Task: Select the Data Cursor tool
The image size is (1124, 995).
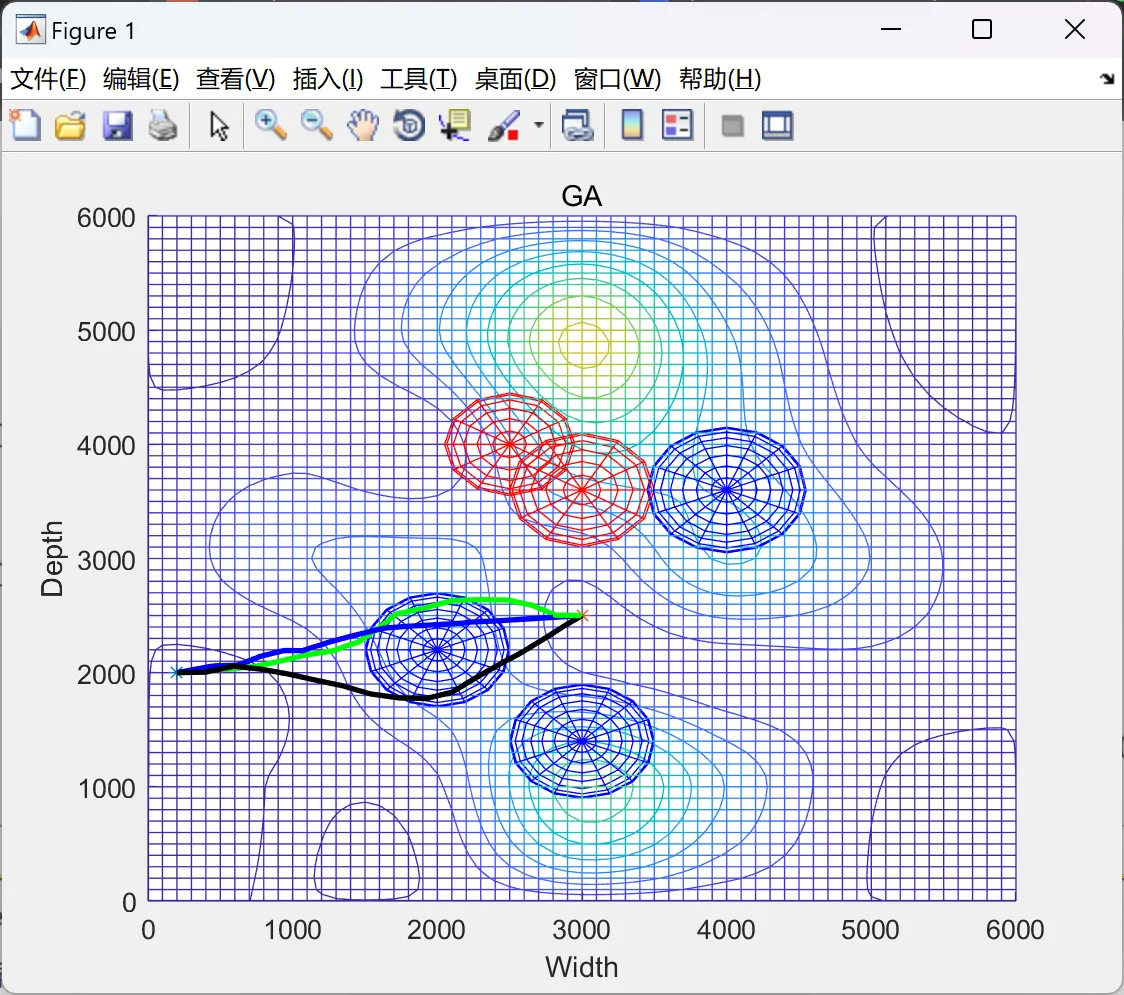Action: [455, 126]
